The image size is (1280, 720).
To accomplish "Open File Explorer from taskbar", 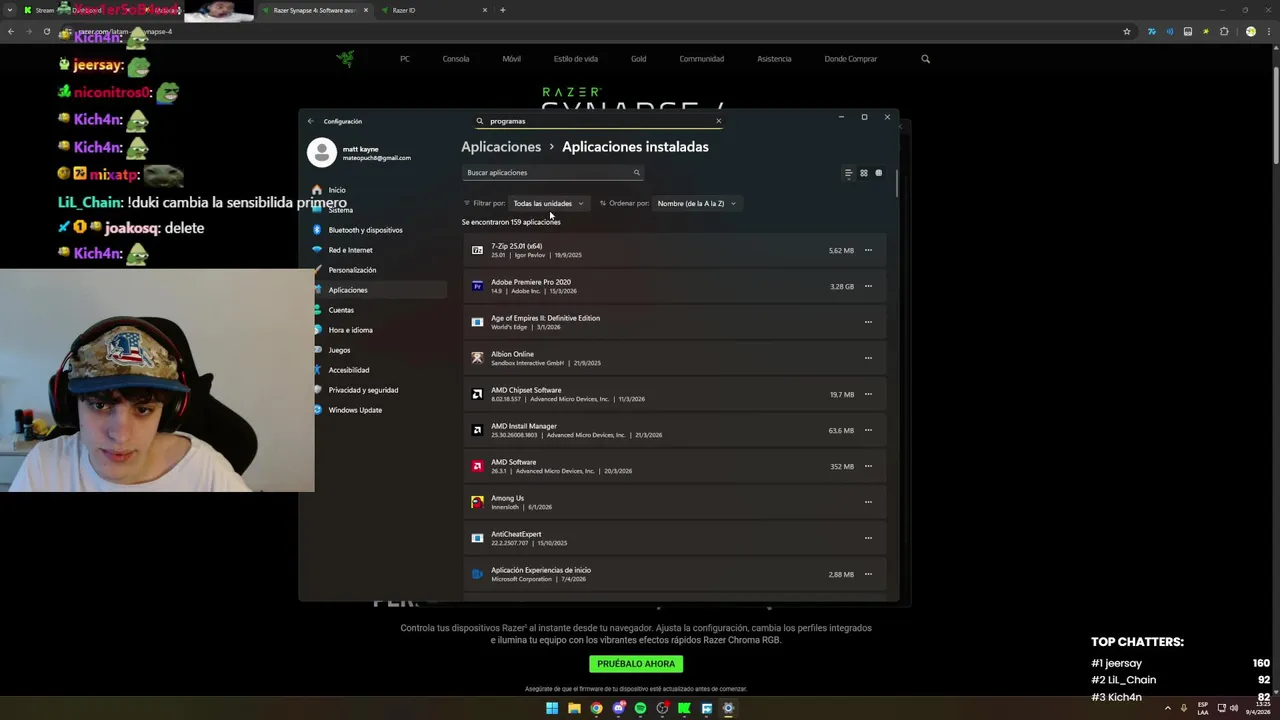I will [x=574, y=708].
